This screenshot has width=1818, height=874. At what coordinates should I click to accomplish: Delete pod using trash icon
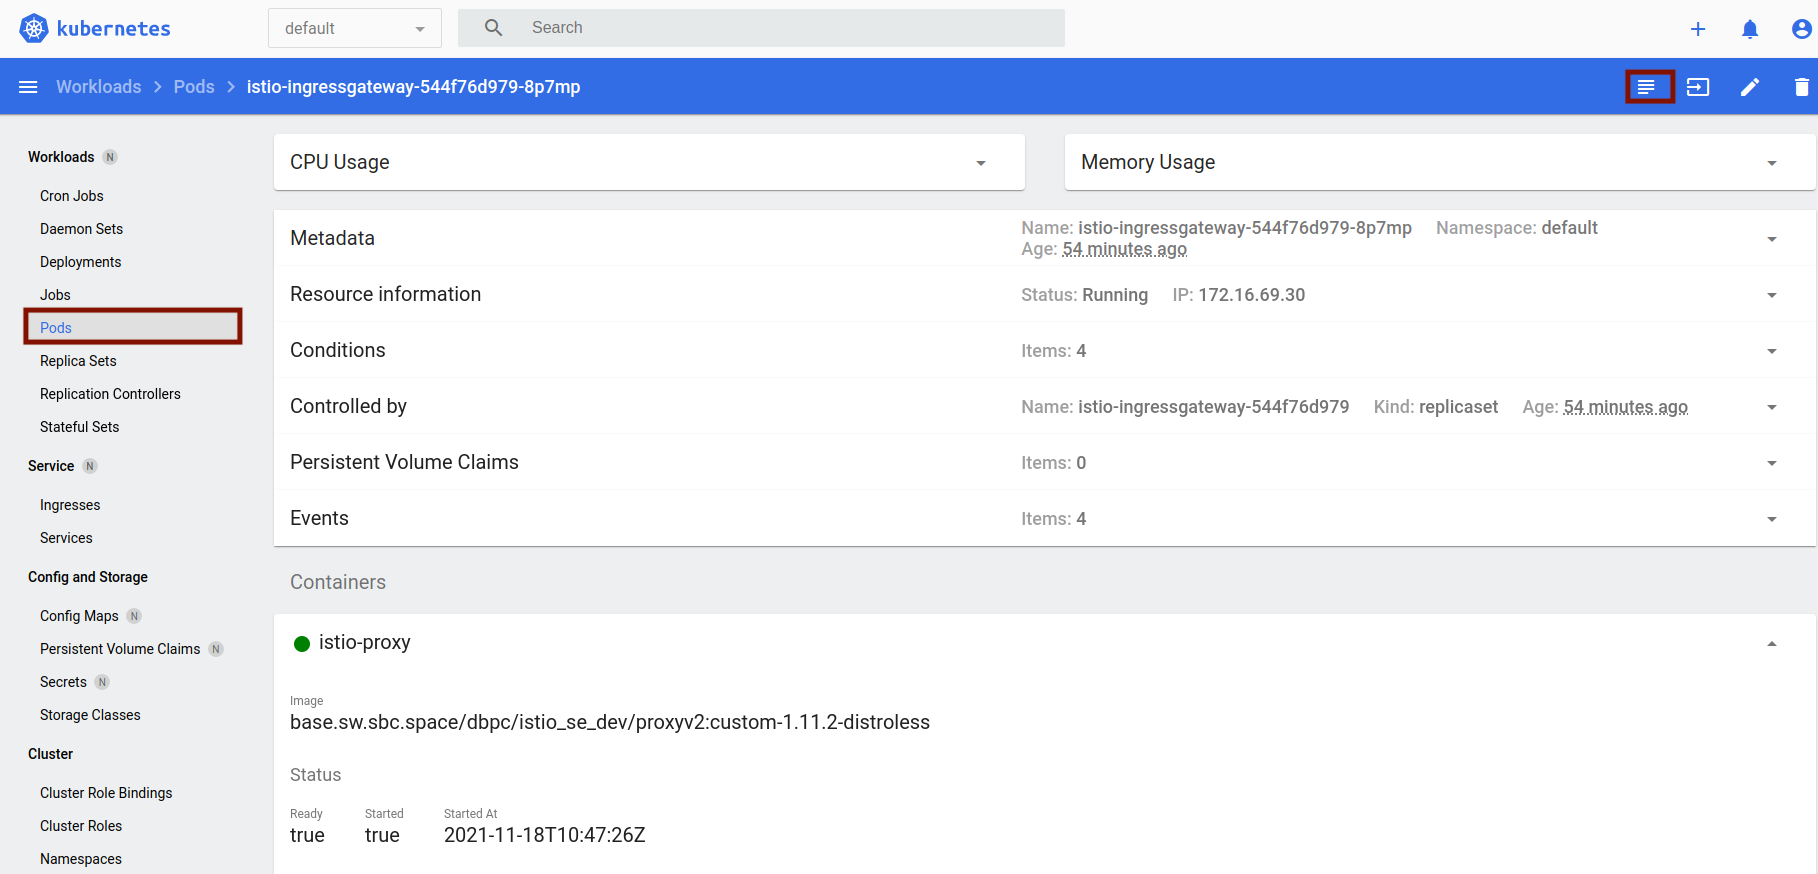point(1801,87)
